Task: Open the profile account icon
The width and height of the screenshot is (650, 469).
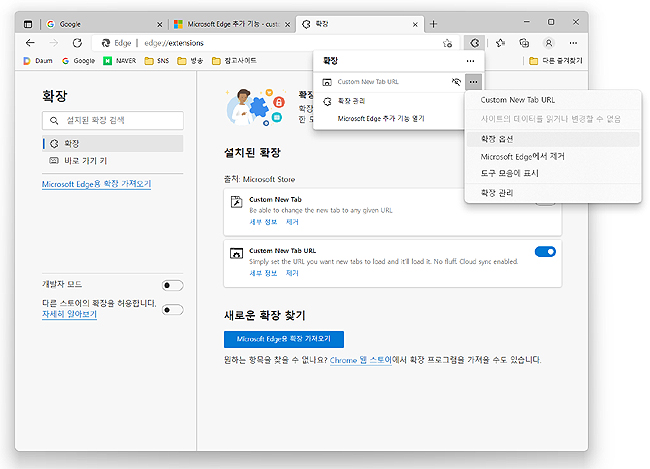Action: click(x=548, y=43)
